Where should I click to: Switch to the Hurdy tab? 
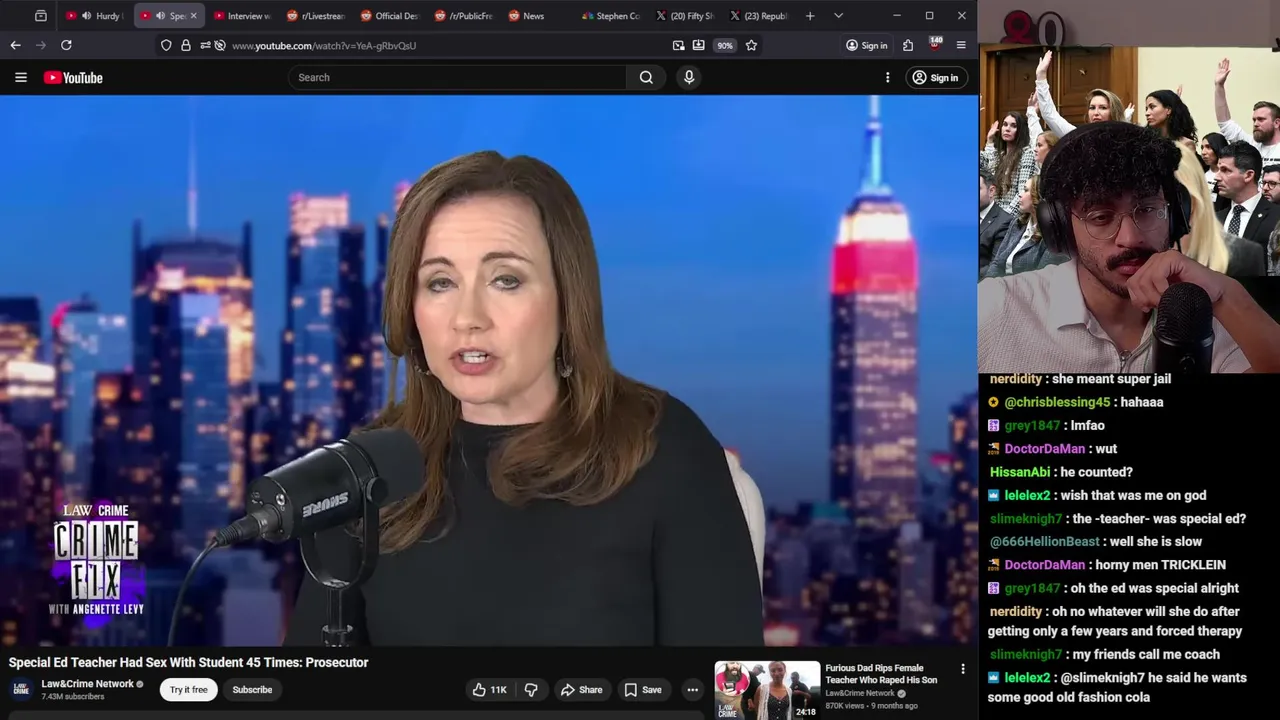coord(96,16)
